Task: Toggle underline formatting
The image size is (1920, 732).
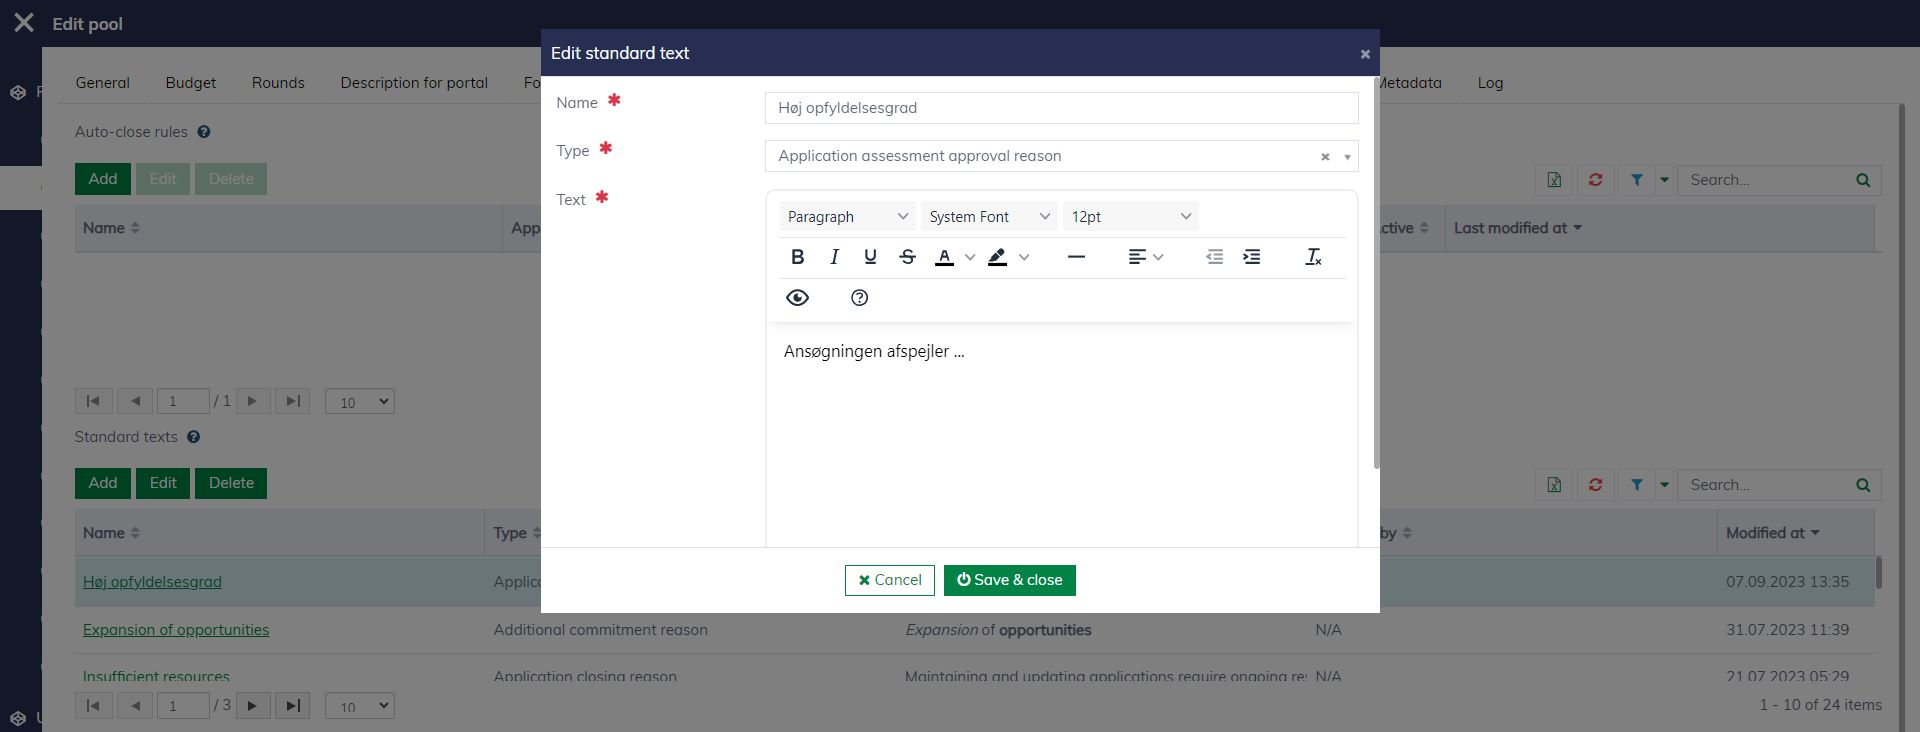Action: (x=870, y=257)
